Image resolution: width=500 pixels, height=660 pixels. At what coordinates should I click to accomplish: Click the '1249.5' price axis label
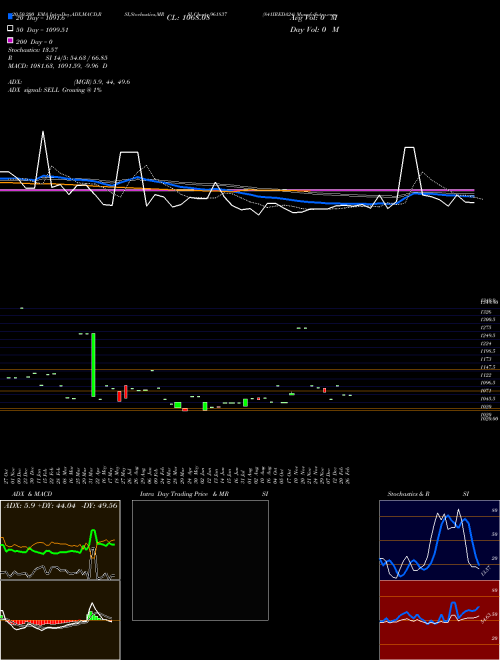pos(488,336)
